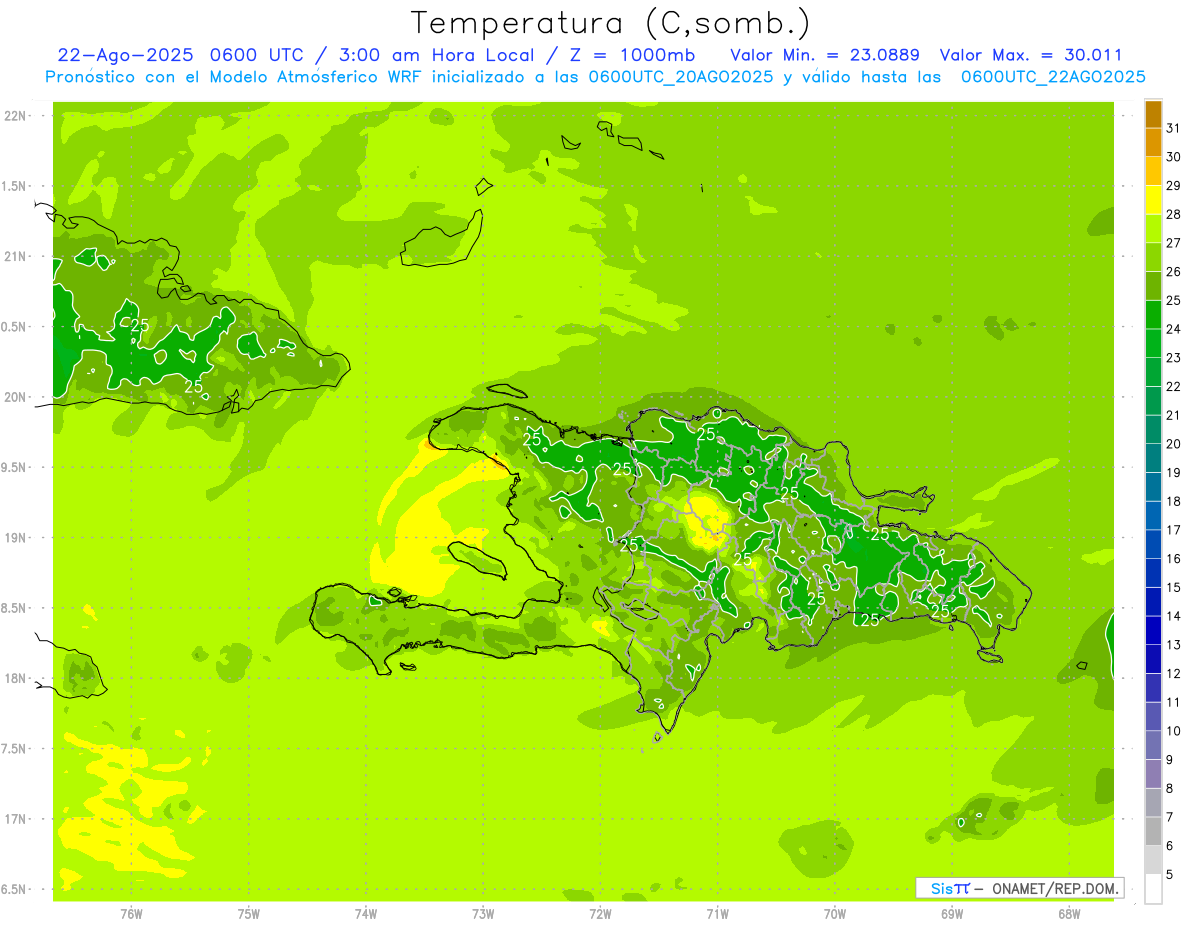Click the dark blue legend swatch between 13 and 14
This screenshot has width=1200, height=927.
[1153, 630]
